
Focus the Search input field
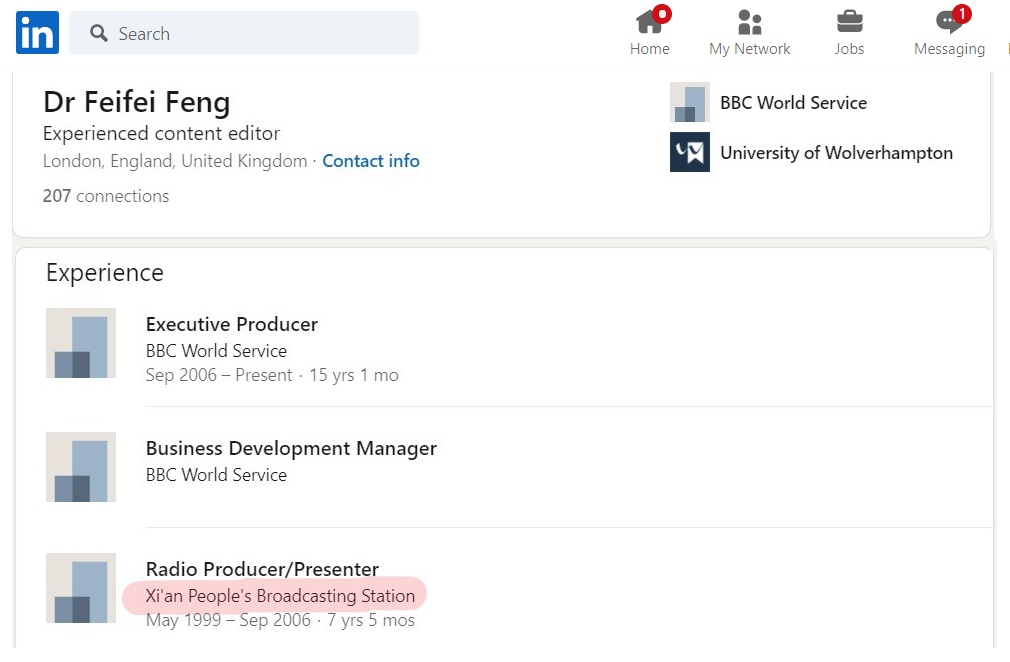tap(243, 32)
